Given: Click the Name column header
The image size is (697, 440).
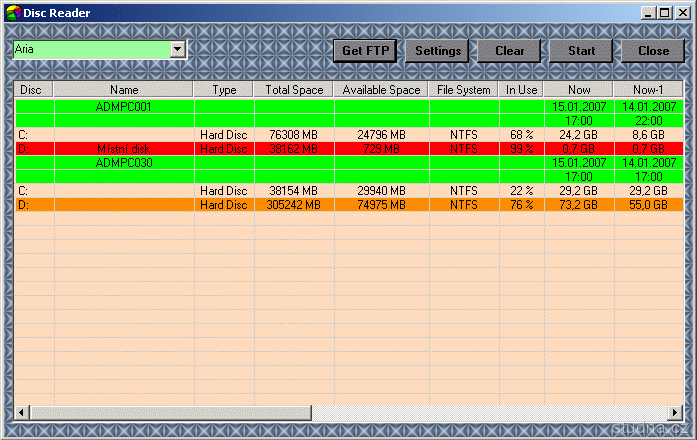Looking at the screenshot, I should click(x=124, y=90).
